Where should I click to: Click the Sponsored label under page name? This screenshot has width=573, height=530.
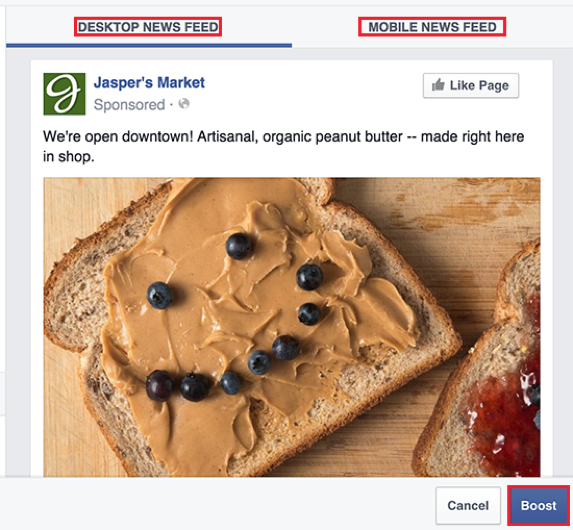pyautogui.click(x=129, y=105)
